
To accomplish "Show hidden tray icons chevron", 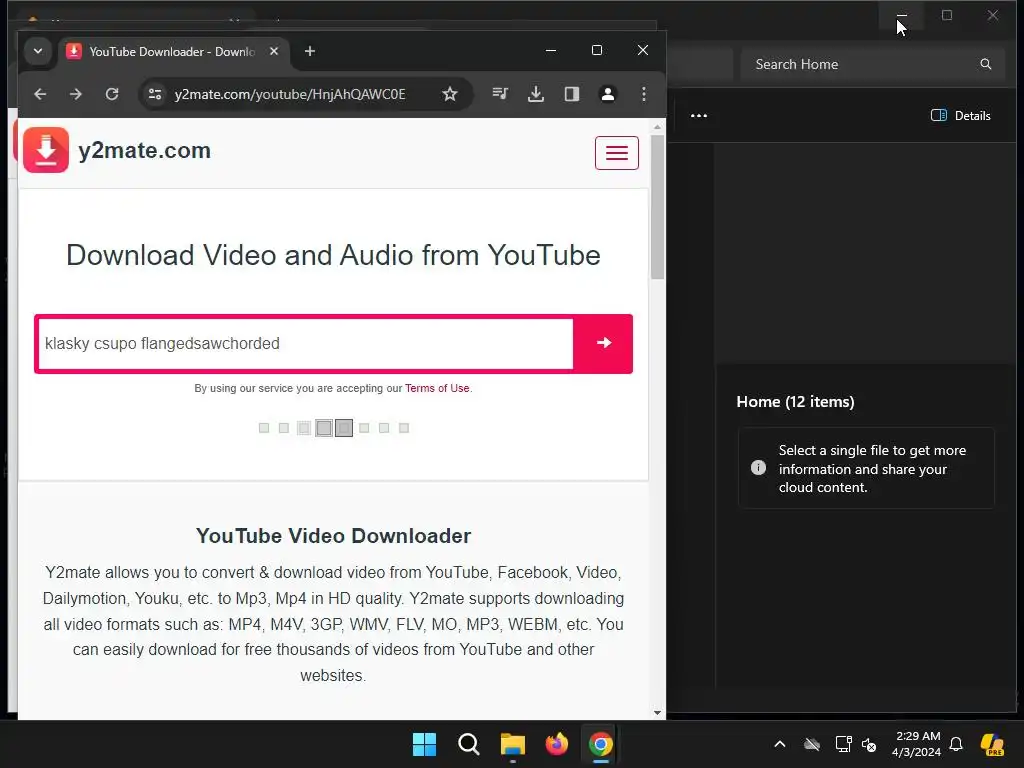I will (780, 744).
